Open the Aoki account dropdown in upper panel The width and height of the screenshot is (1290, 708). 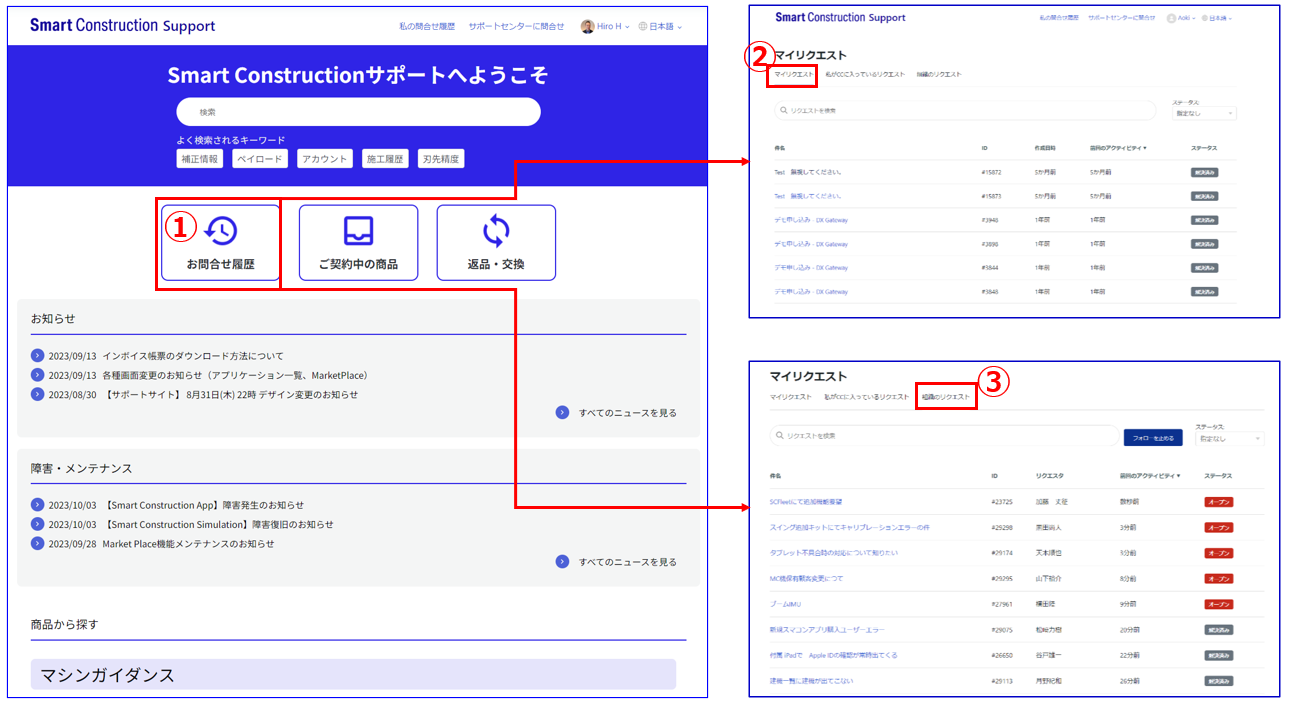tap(1181, 18)
